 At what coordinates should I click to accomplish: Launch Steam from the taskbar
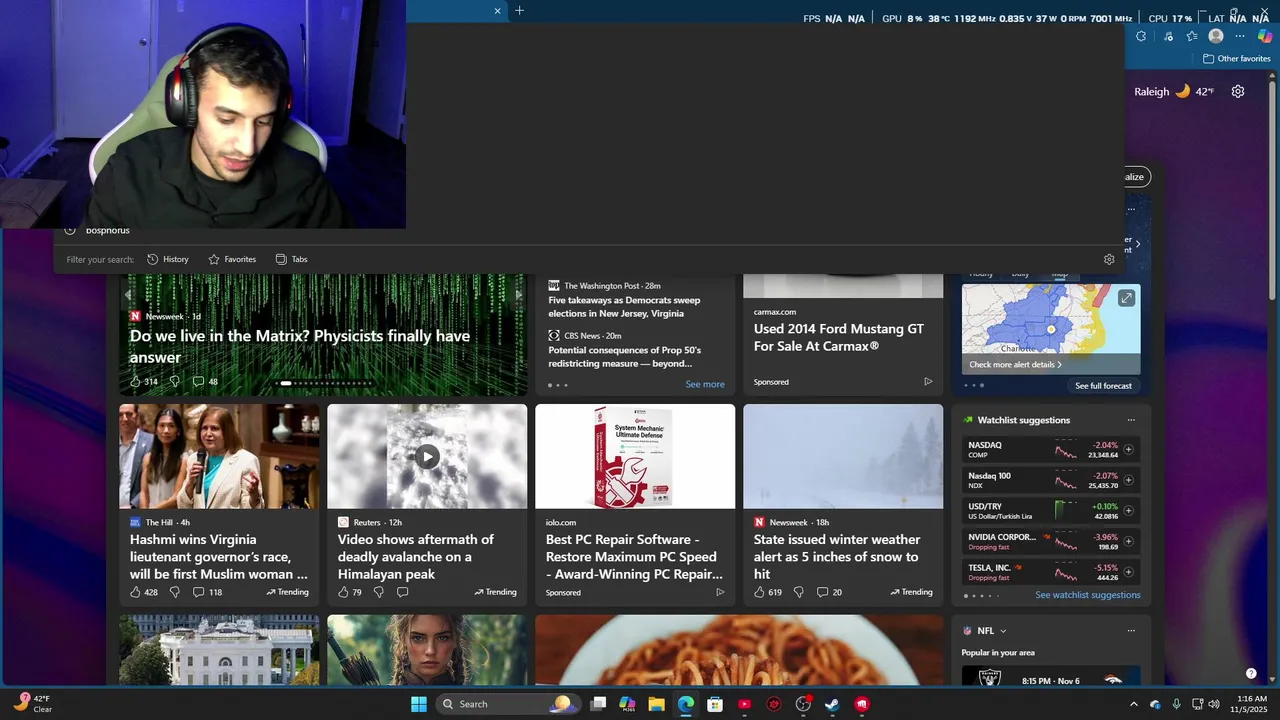click(x=832, y=704)
